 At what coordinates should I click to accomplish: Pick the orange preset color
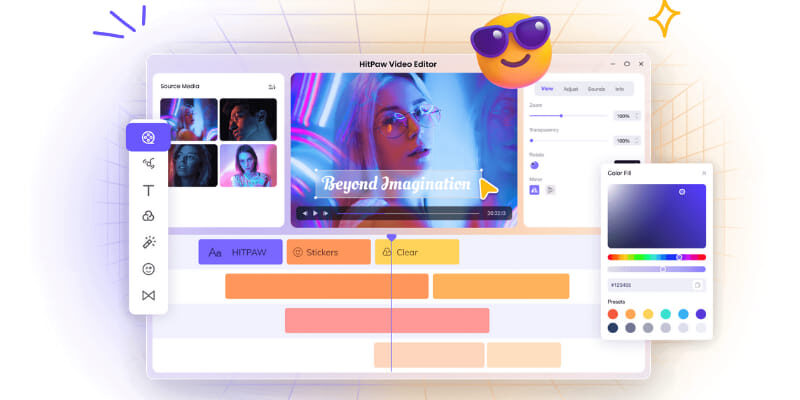[631, 314]
